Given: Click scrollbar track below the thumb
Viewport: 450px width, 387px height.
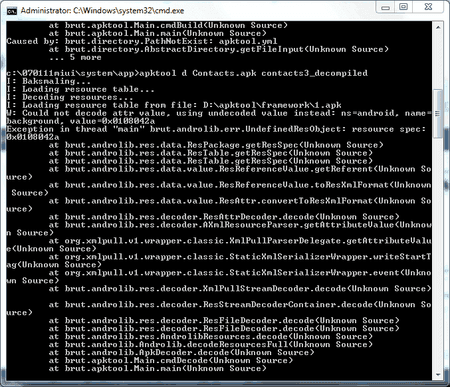Looking at the screenshot, I should tap(438, 253).
